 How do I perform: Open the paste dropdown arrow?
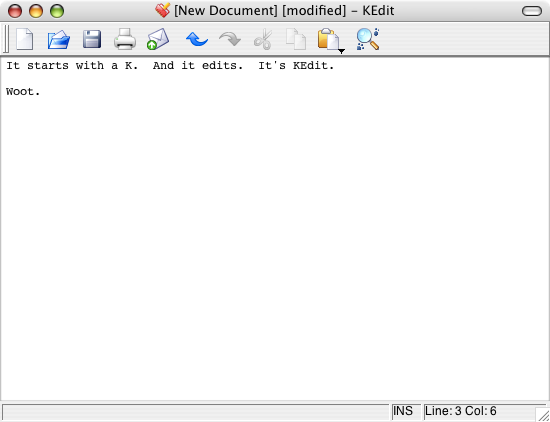(x=342, y=52)
